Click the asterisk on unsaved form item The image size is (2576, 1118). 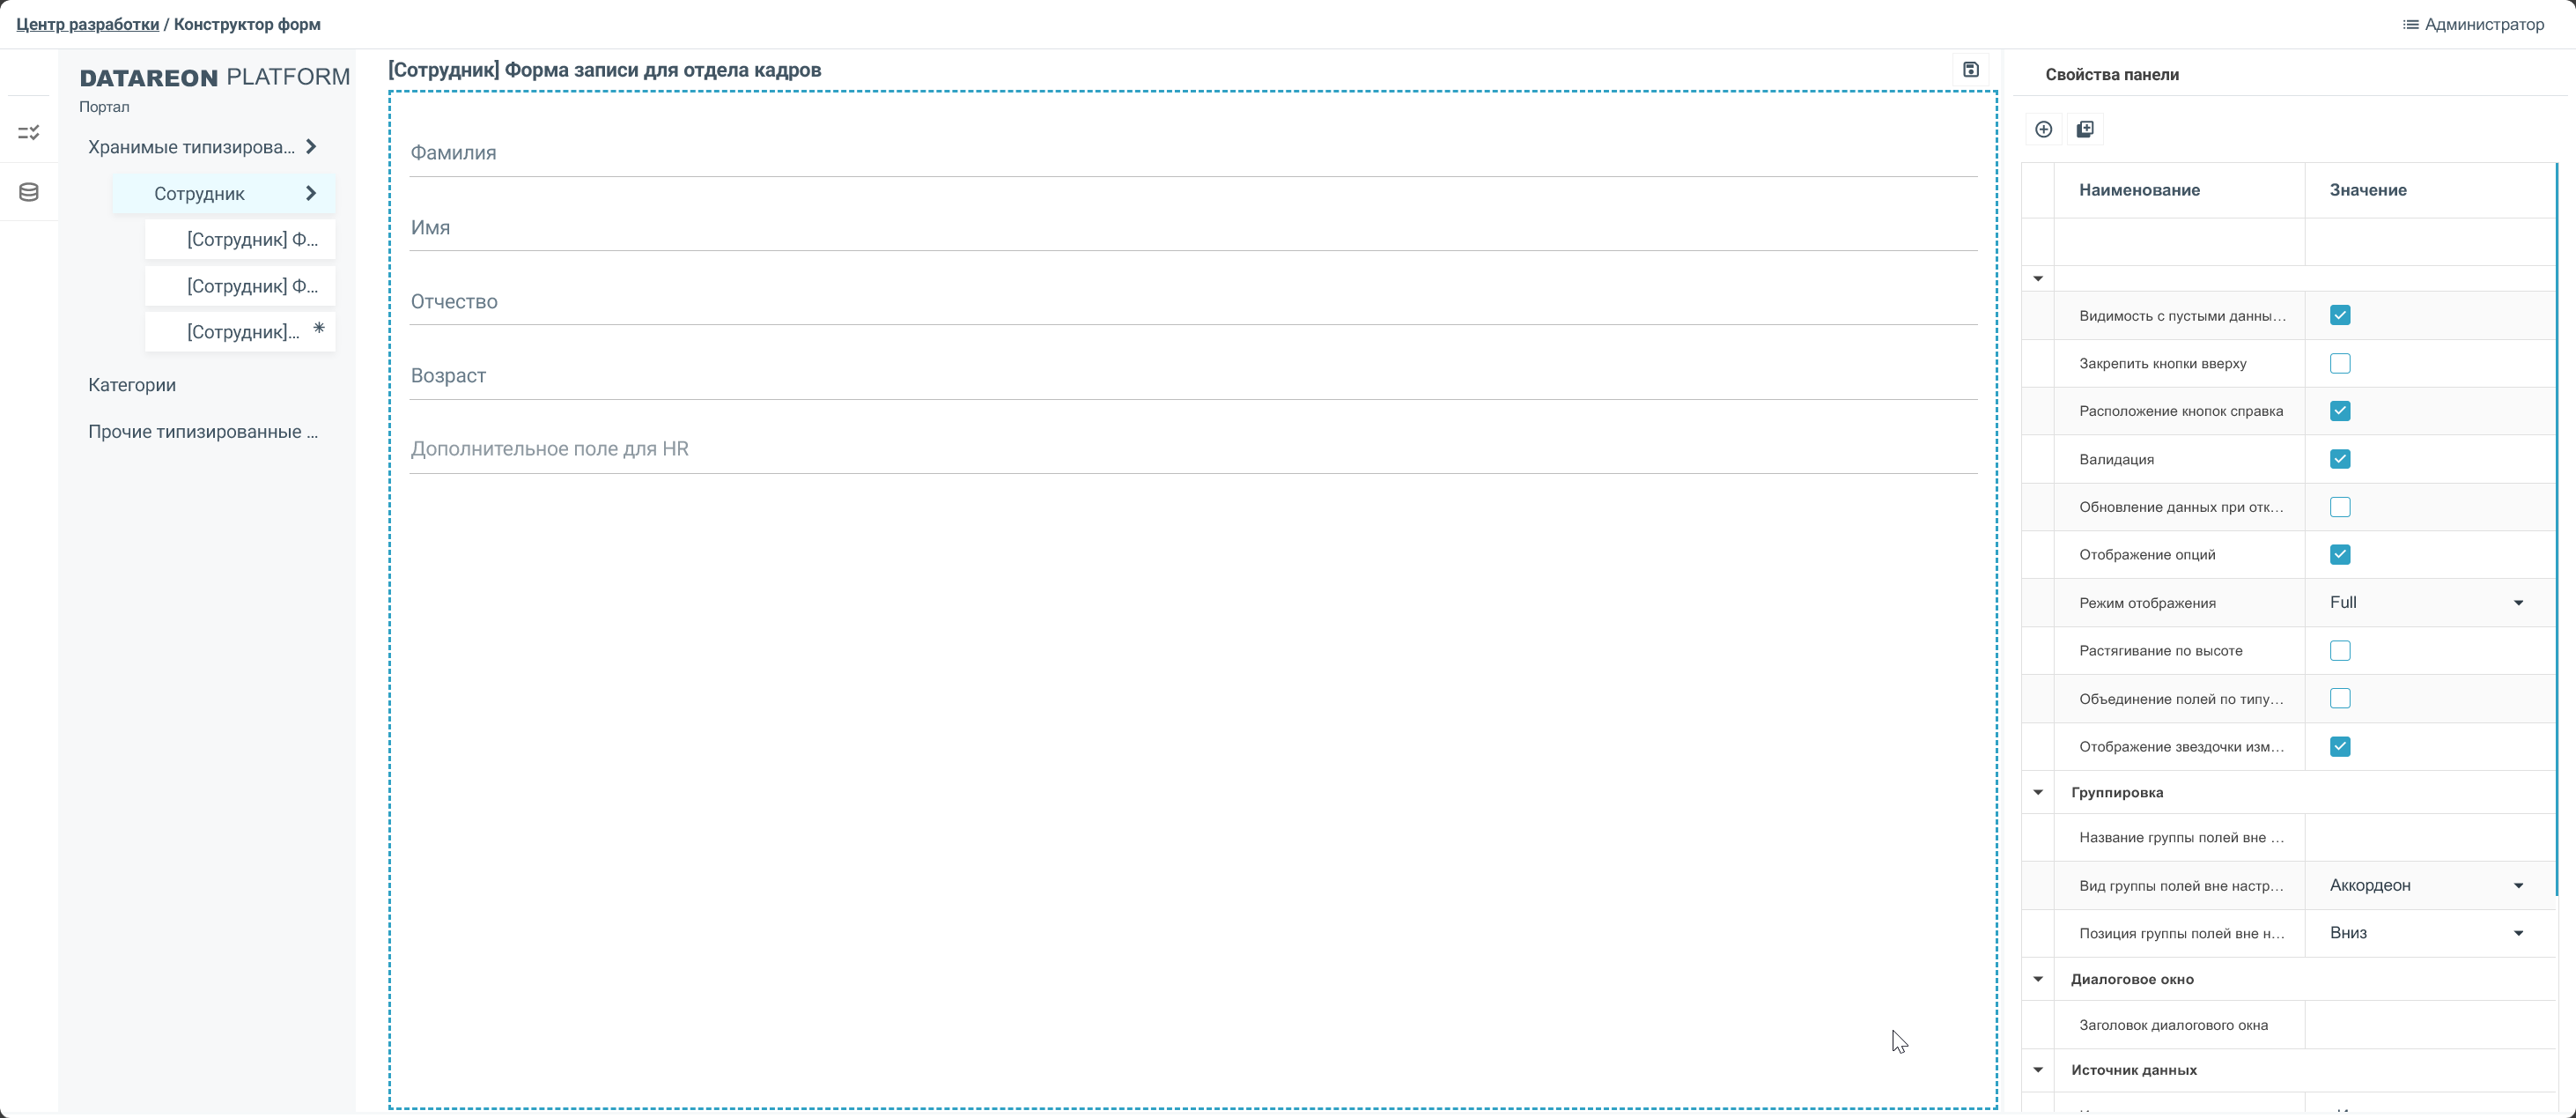click(x=319, y=327)
